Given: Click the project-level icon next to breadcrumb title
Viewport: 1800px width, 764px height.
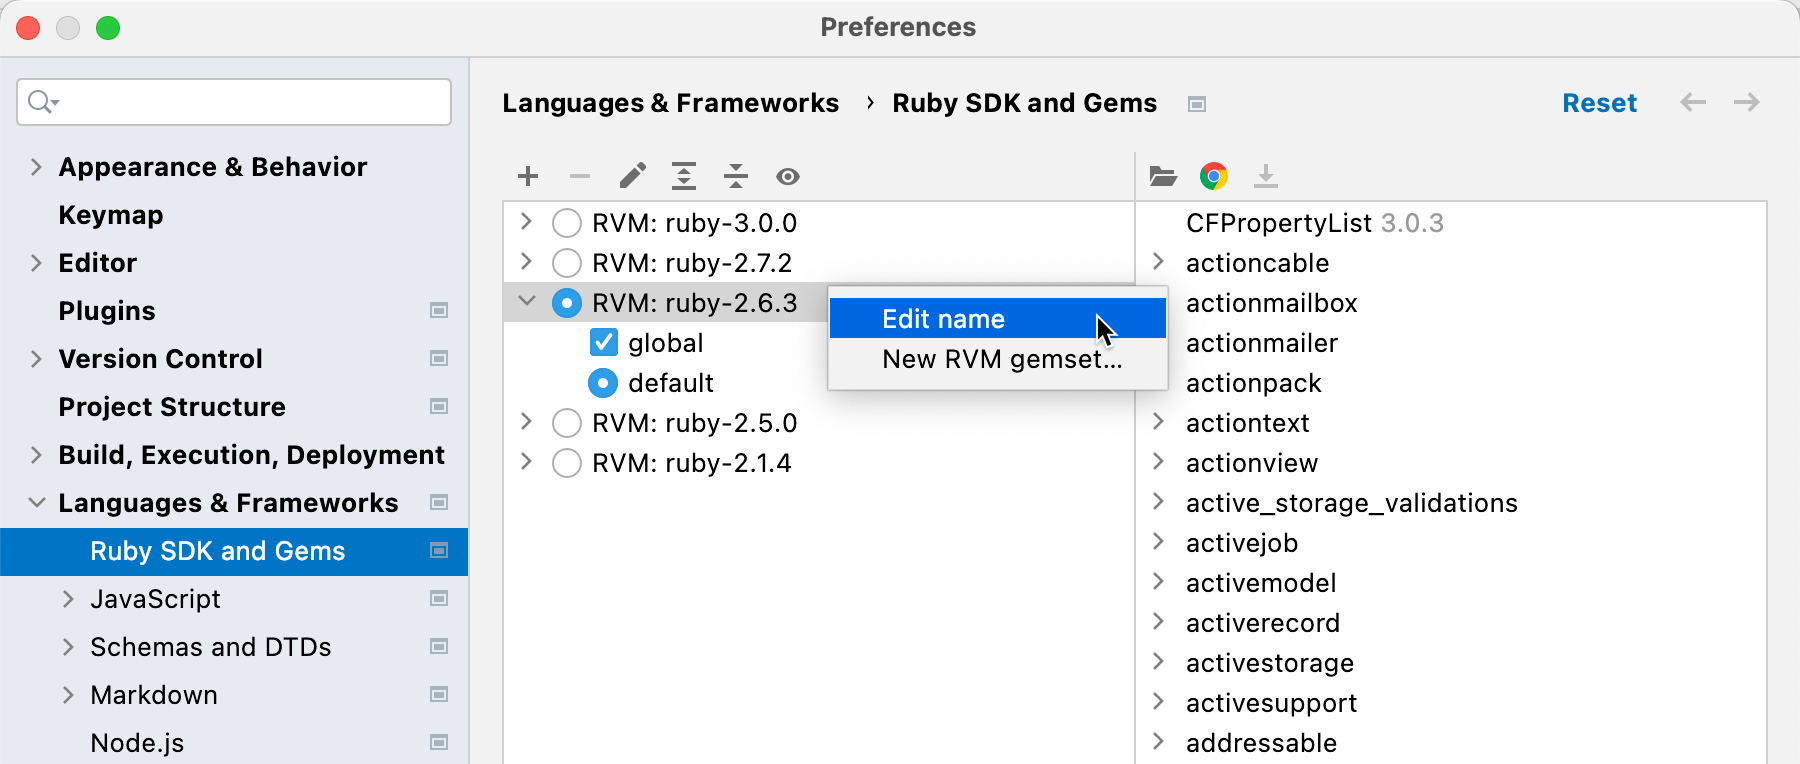Looking at the screenshot, I should click(x=1197, y=104).
